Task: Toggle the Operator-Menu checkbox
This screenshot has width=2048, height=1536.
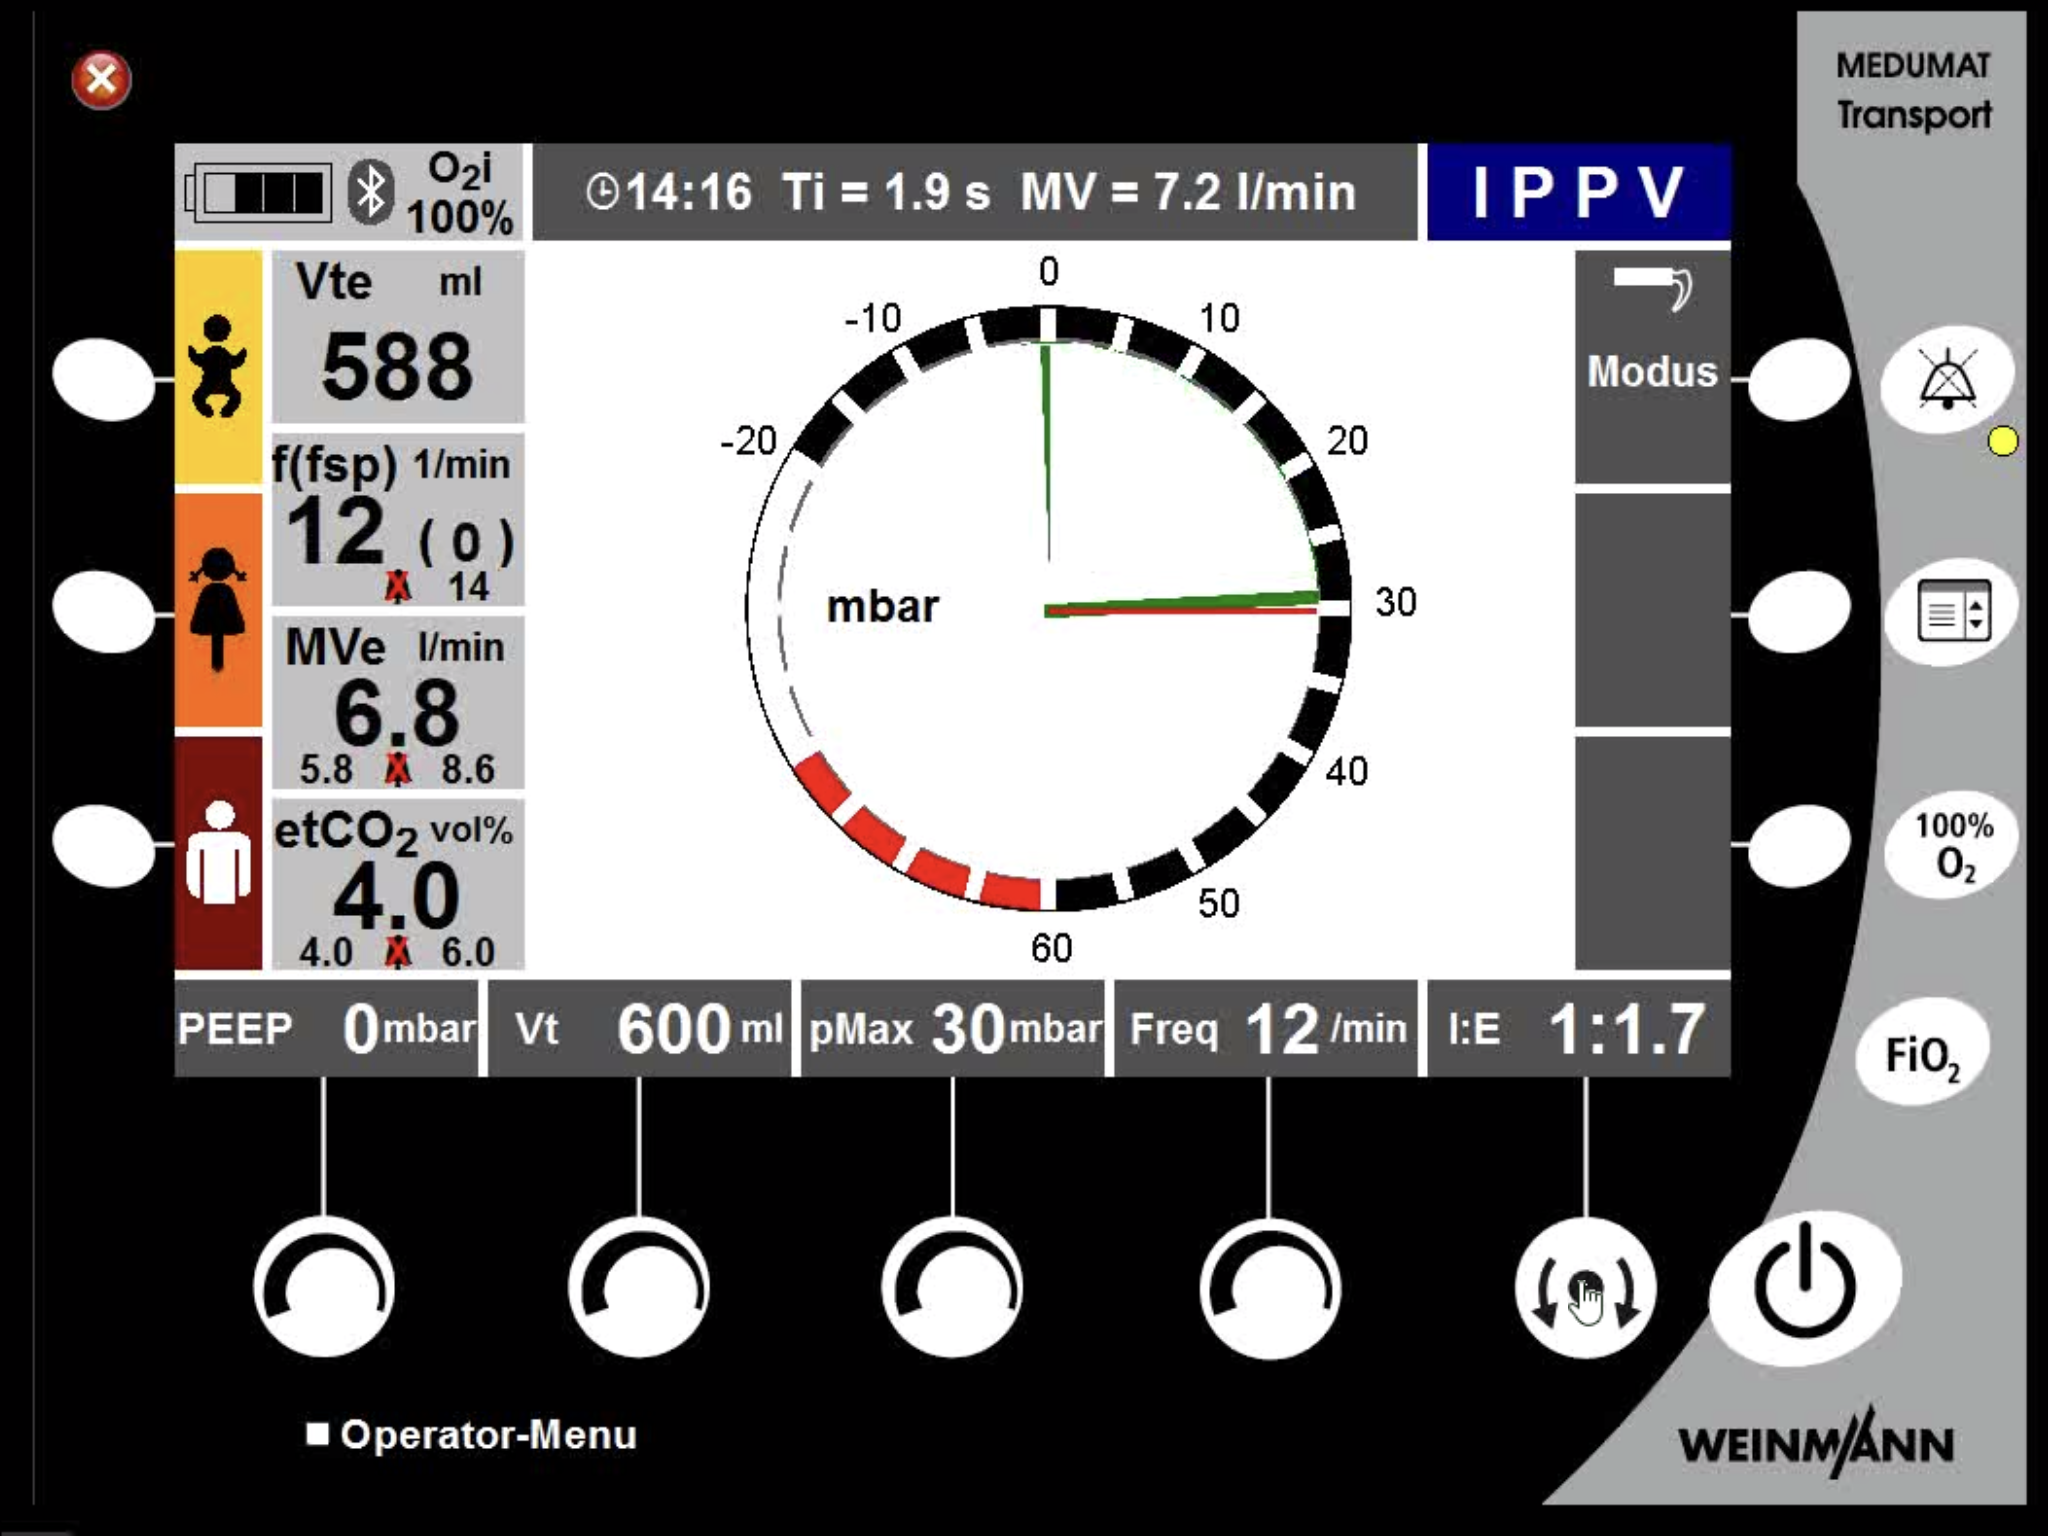Action: coord(318,1434)
